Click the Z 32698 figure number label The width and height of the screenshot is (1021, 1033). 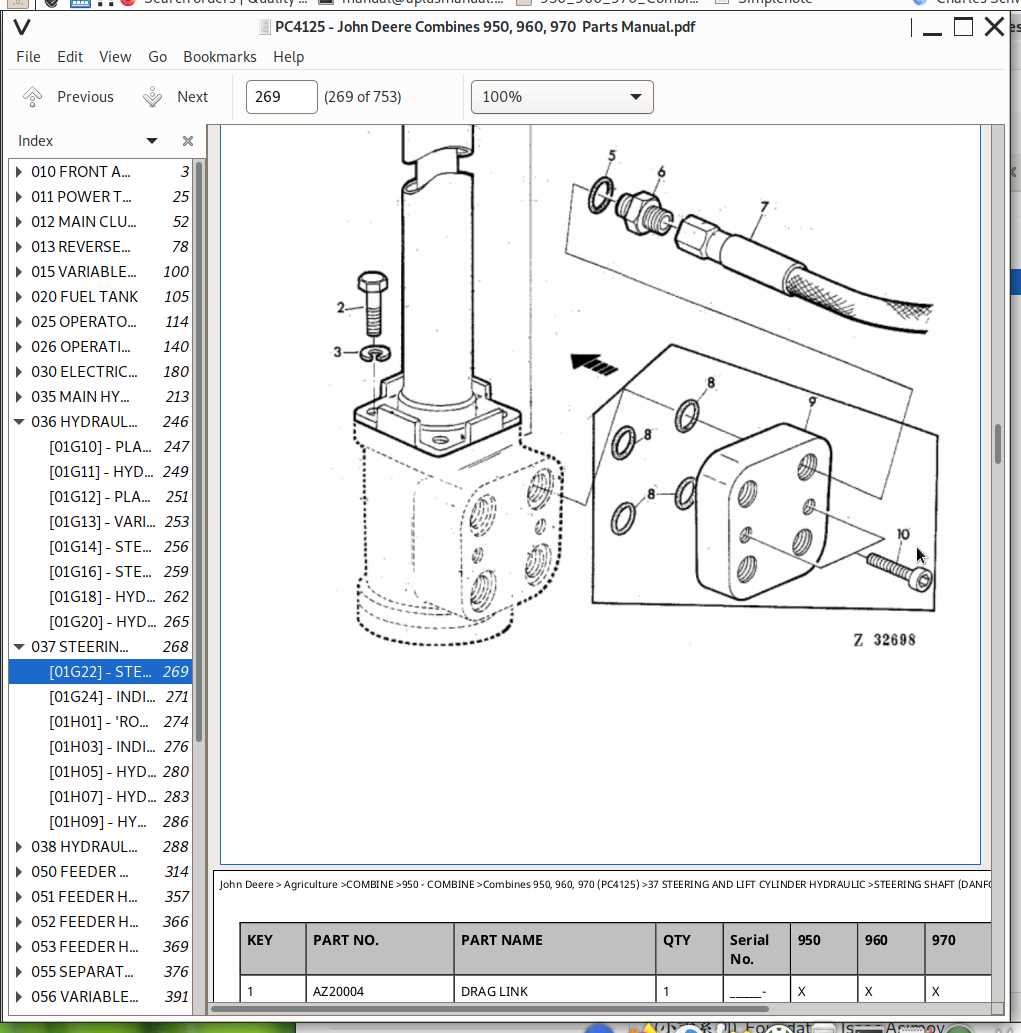[x=884, y=640]
